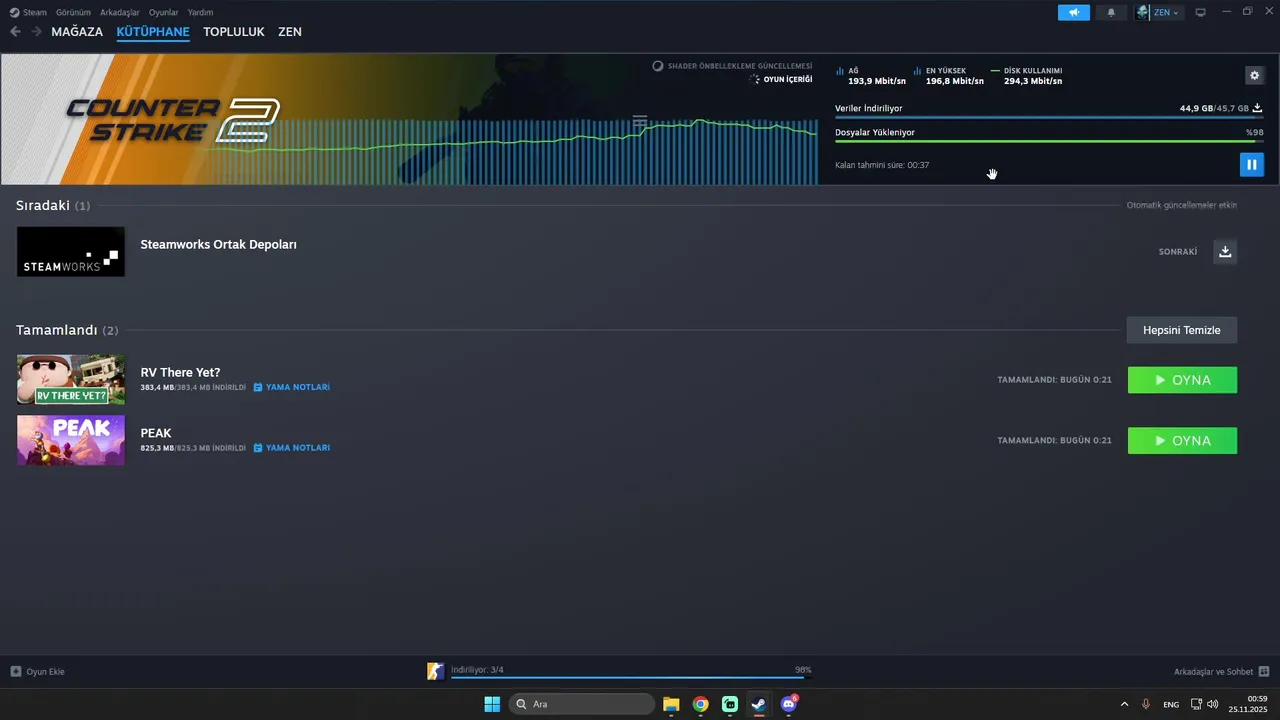
Task: Click Hepsini Temizle button
Action: tap(1181, 330)
